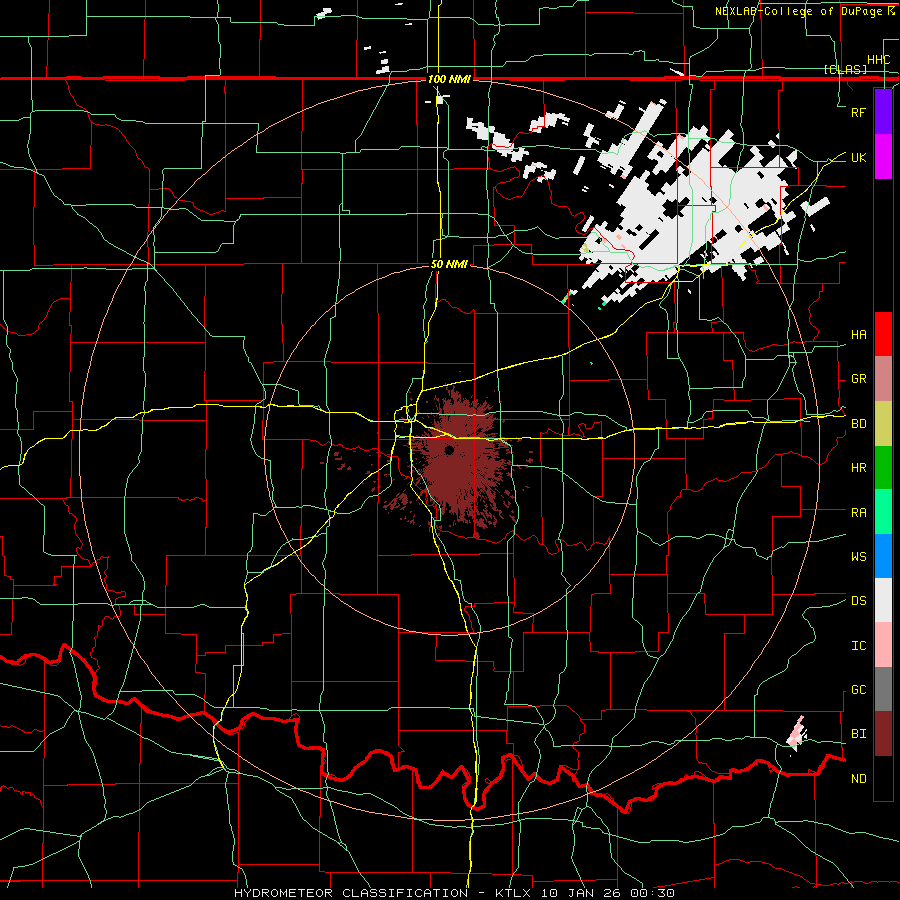Click the GR legend label
The width and height of the screenshot is (900, 900).
858,379
